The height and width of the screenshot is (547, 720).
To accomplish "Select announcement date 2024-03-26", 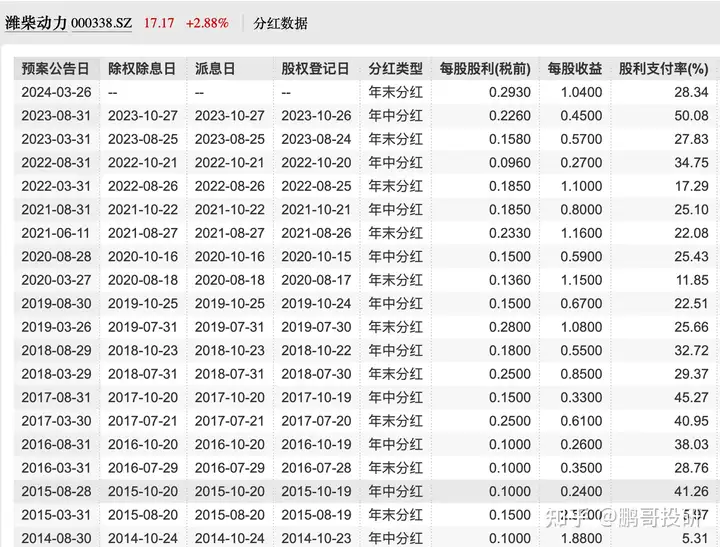I will coord(56,92).
